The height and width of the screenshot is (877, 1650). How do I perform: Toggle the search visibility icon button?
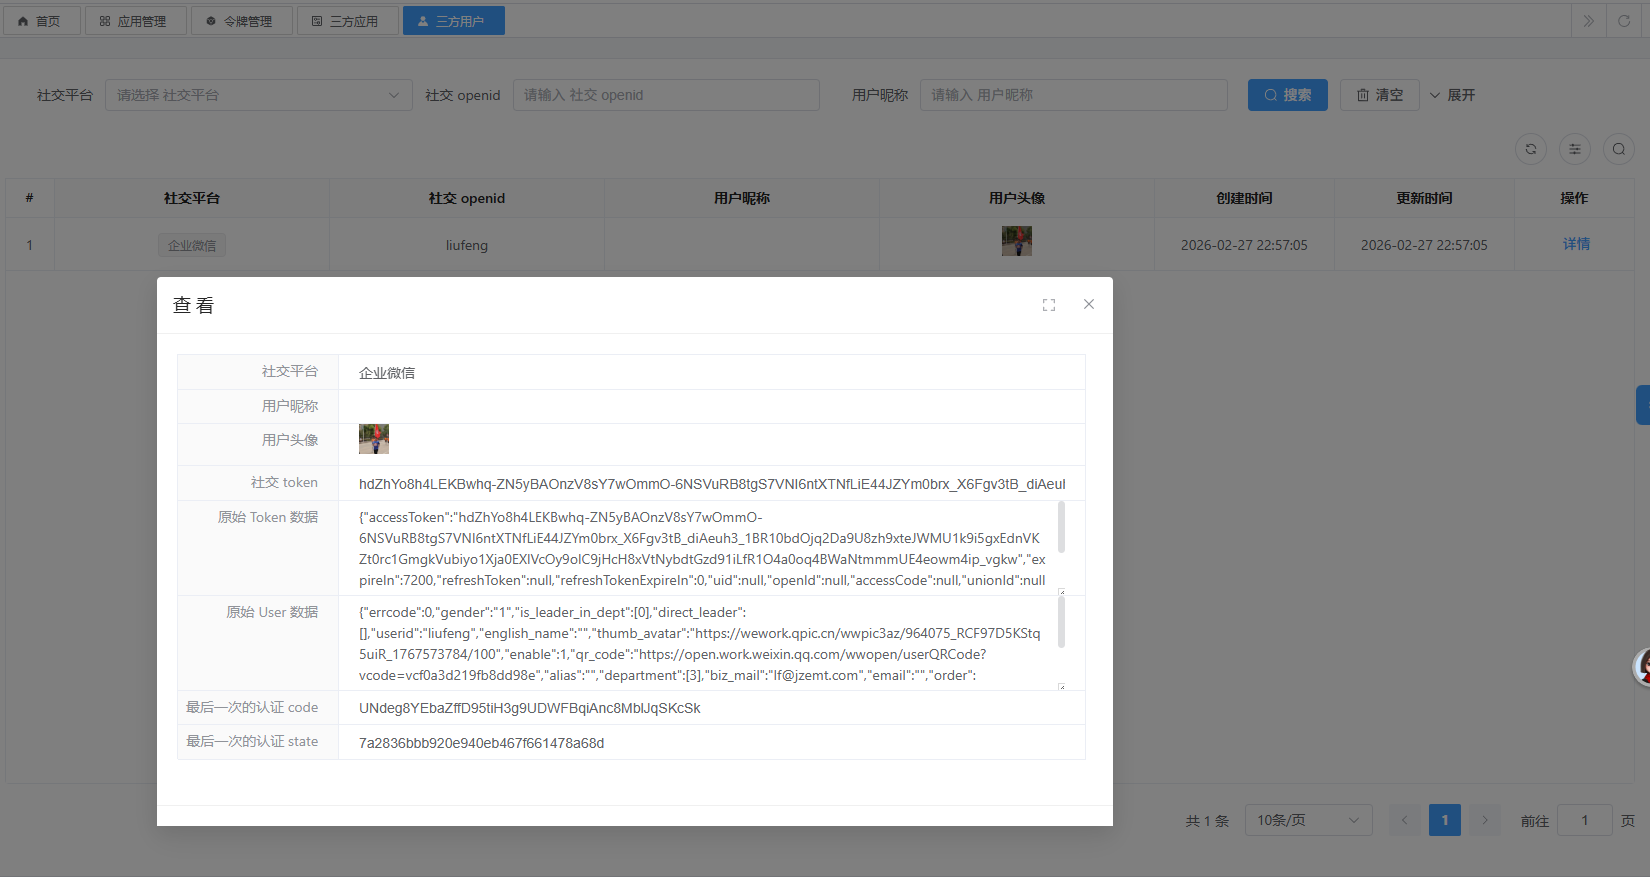coord(1618,149)
